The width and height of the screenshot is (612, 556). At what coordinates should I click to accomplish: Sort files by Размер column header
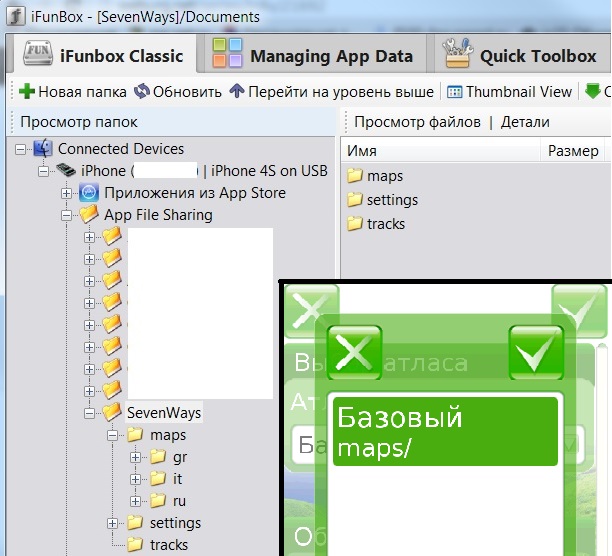click(x=573, y=151)
